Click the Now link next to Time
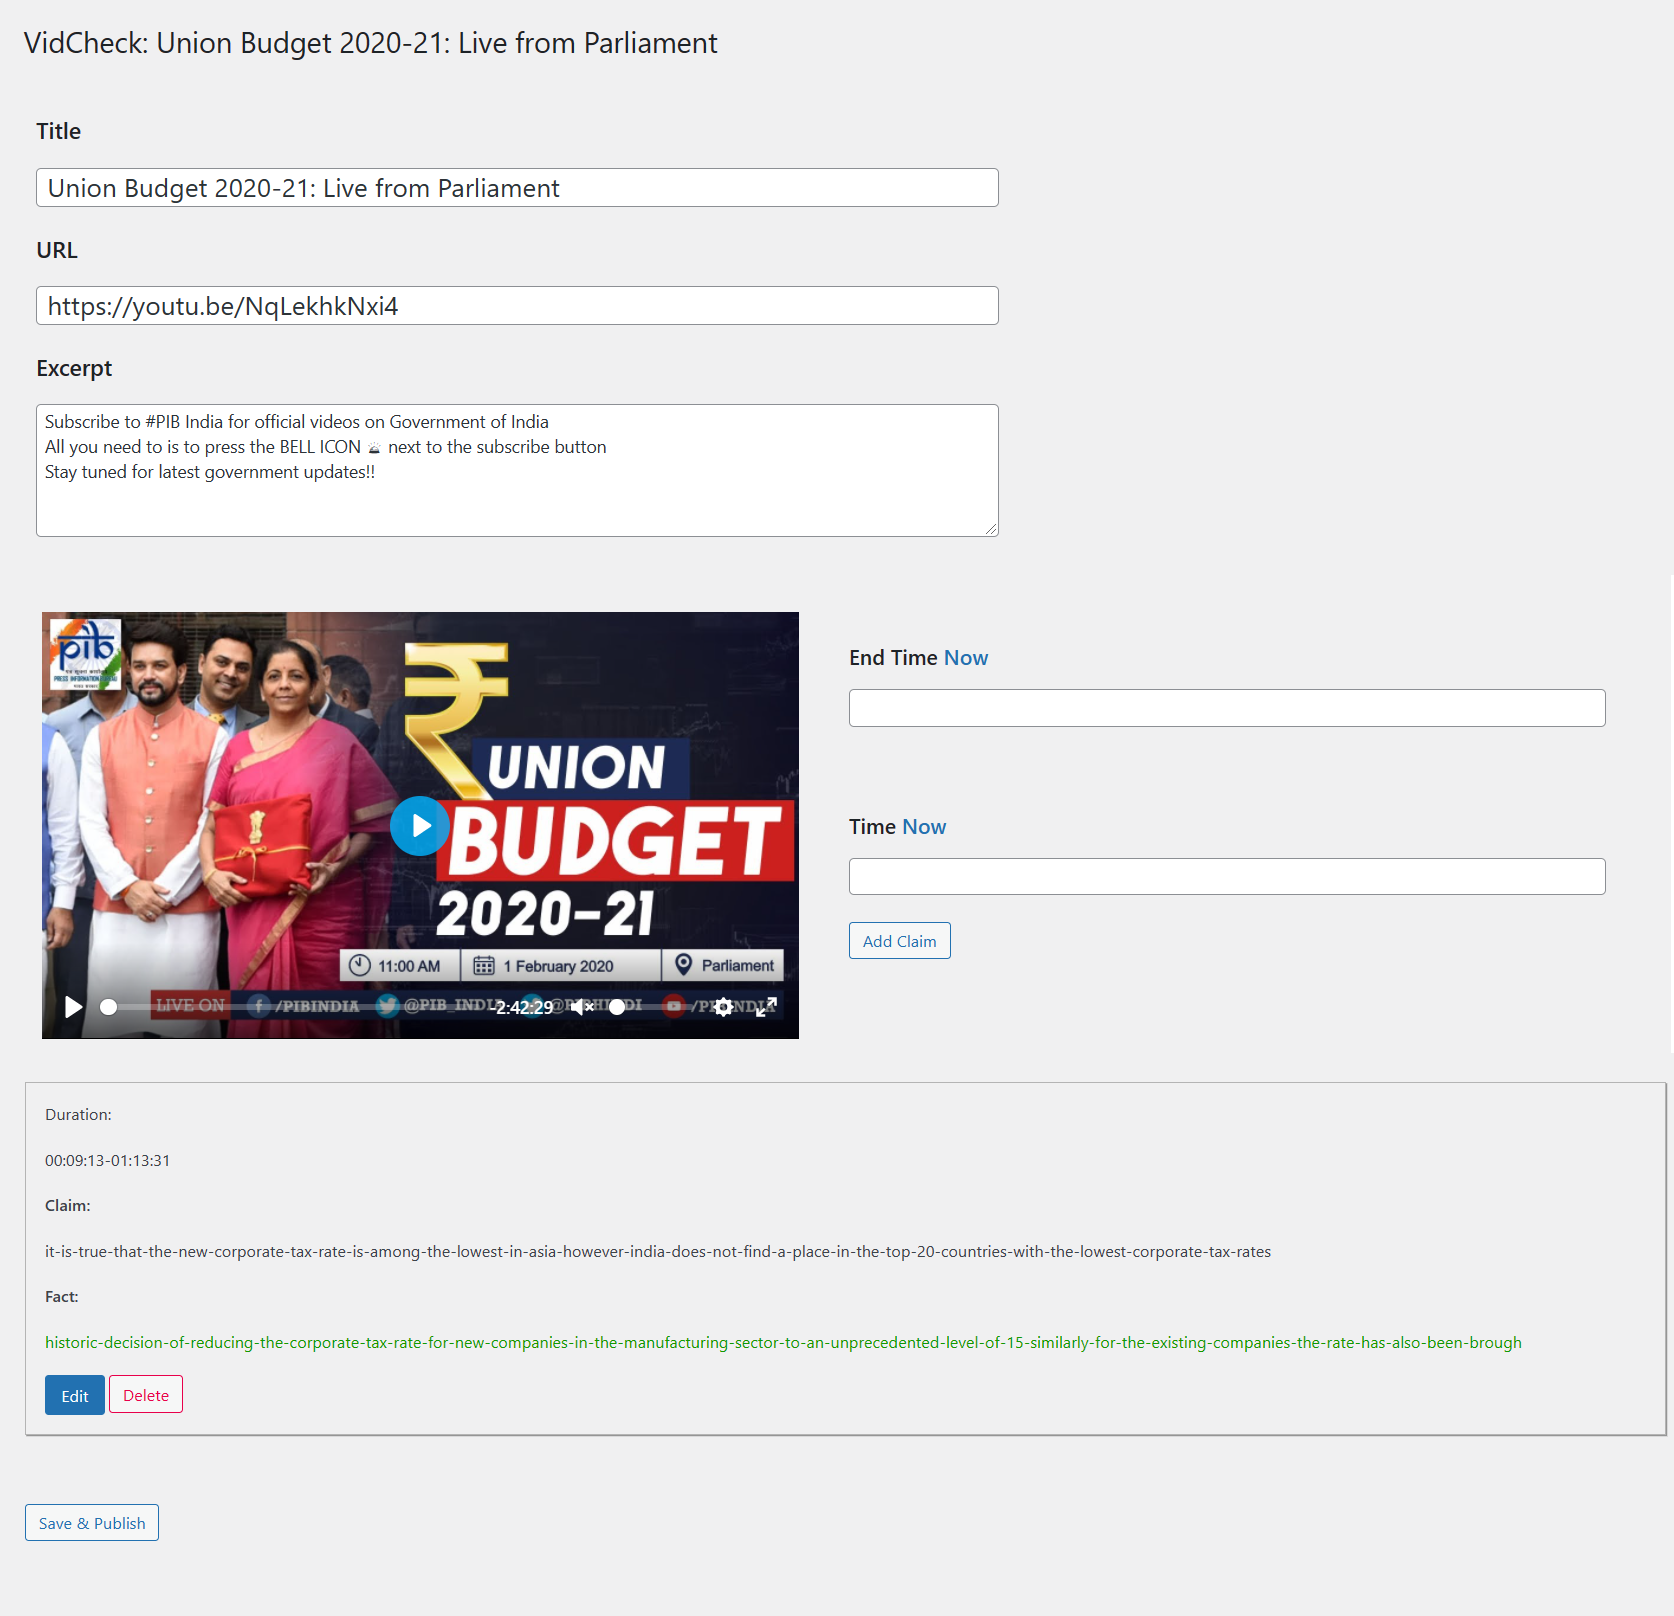The width and height of the screenshot is (1674, 1616). pyautogui.click(x=924, y=827)
